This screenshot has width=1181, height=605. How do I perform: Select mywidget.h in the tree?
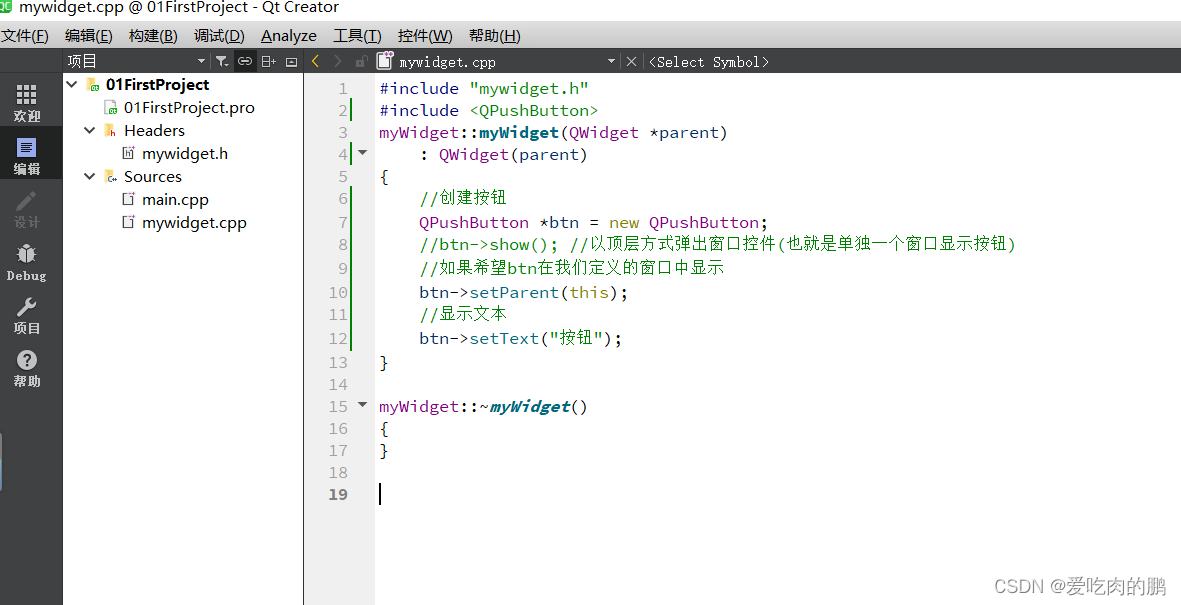tap(185, 154)
